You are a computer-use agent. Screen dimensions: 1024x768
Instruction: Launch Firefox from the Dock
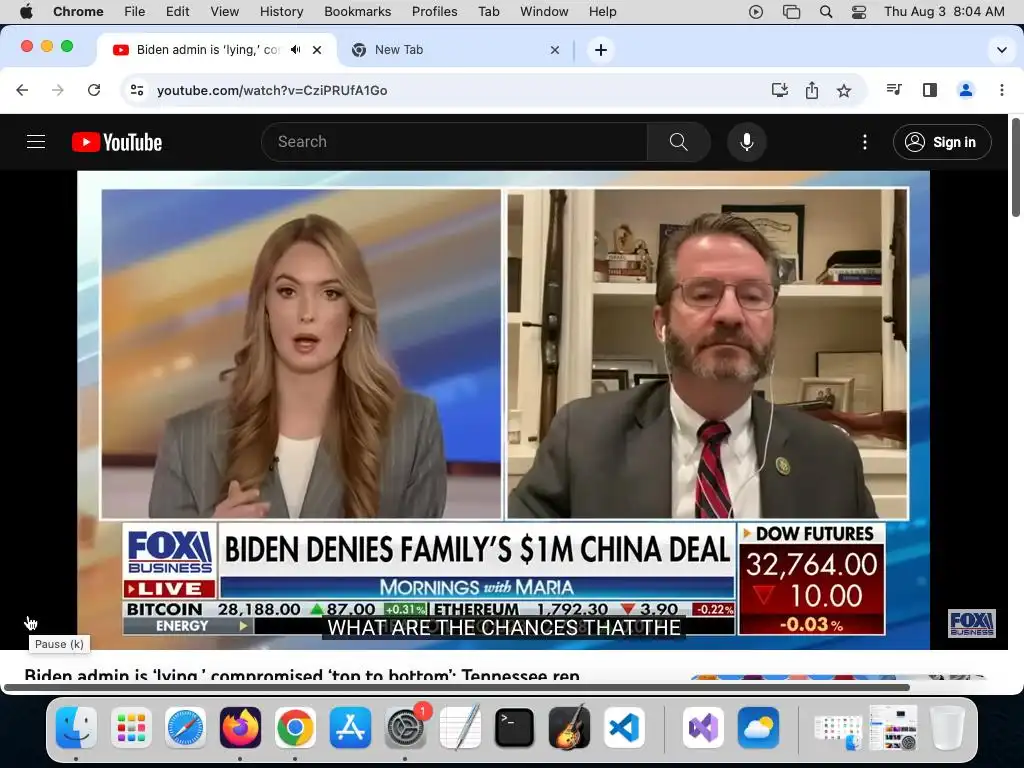[x=240, y=727]
